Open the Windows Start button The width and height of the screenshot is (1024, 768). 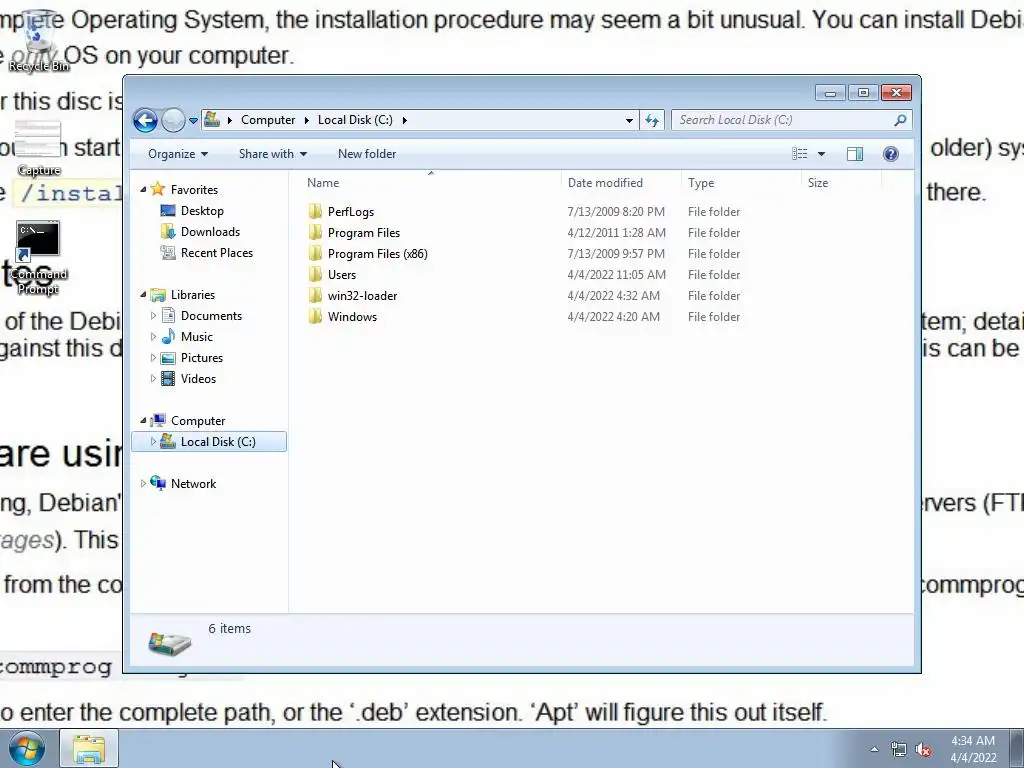pos(26,748)
